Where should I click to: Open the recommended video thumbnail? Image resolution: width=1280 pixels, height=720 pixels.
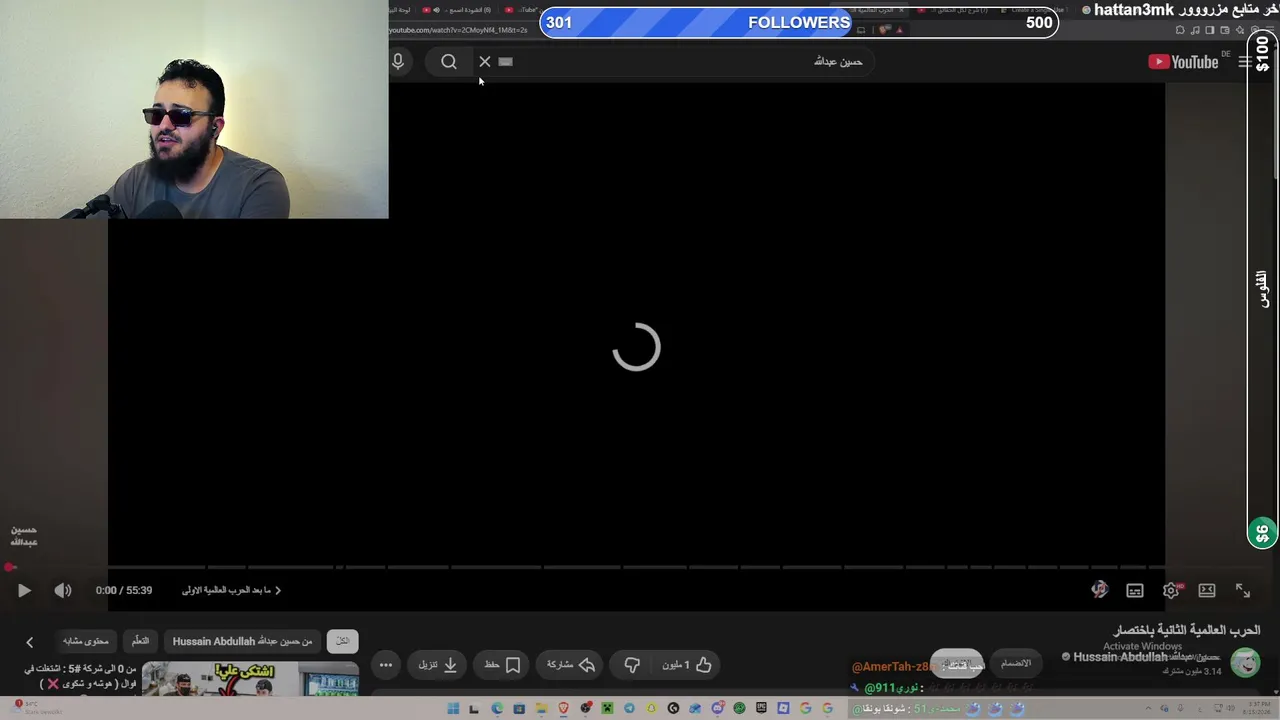250,679
